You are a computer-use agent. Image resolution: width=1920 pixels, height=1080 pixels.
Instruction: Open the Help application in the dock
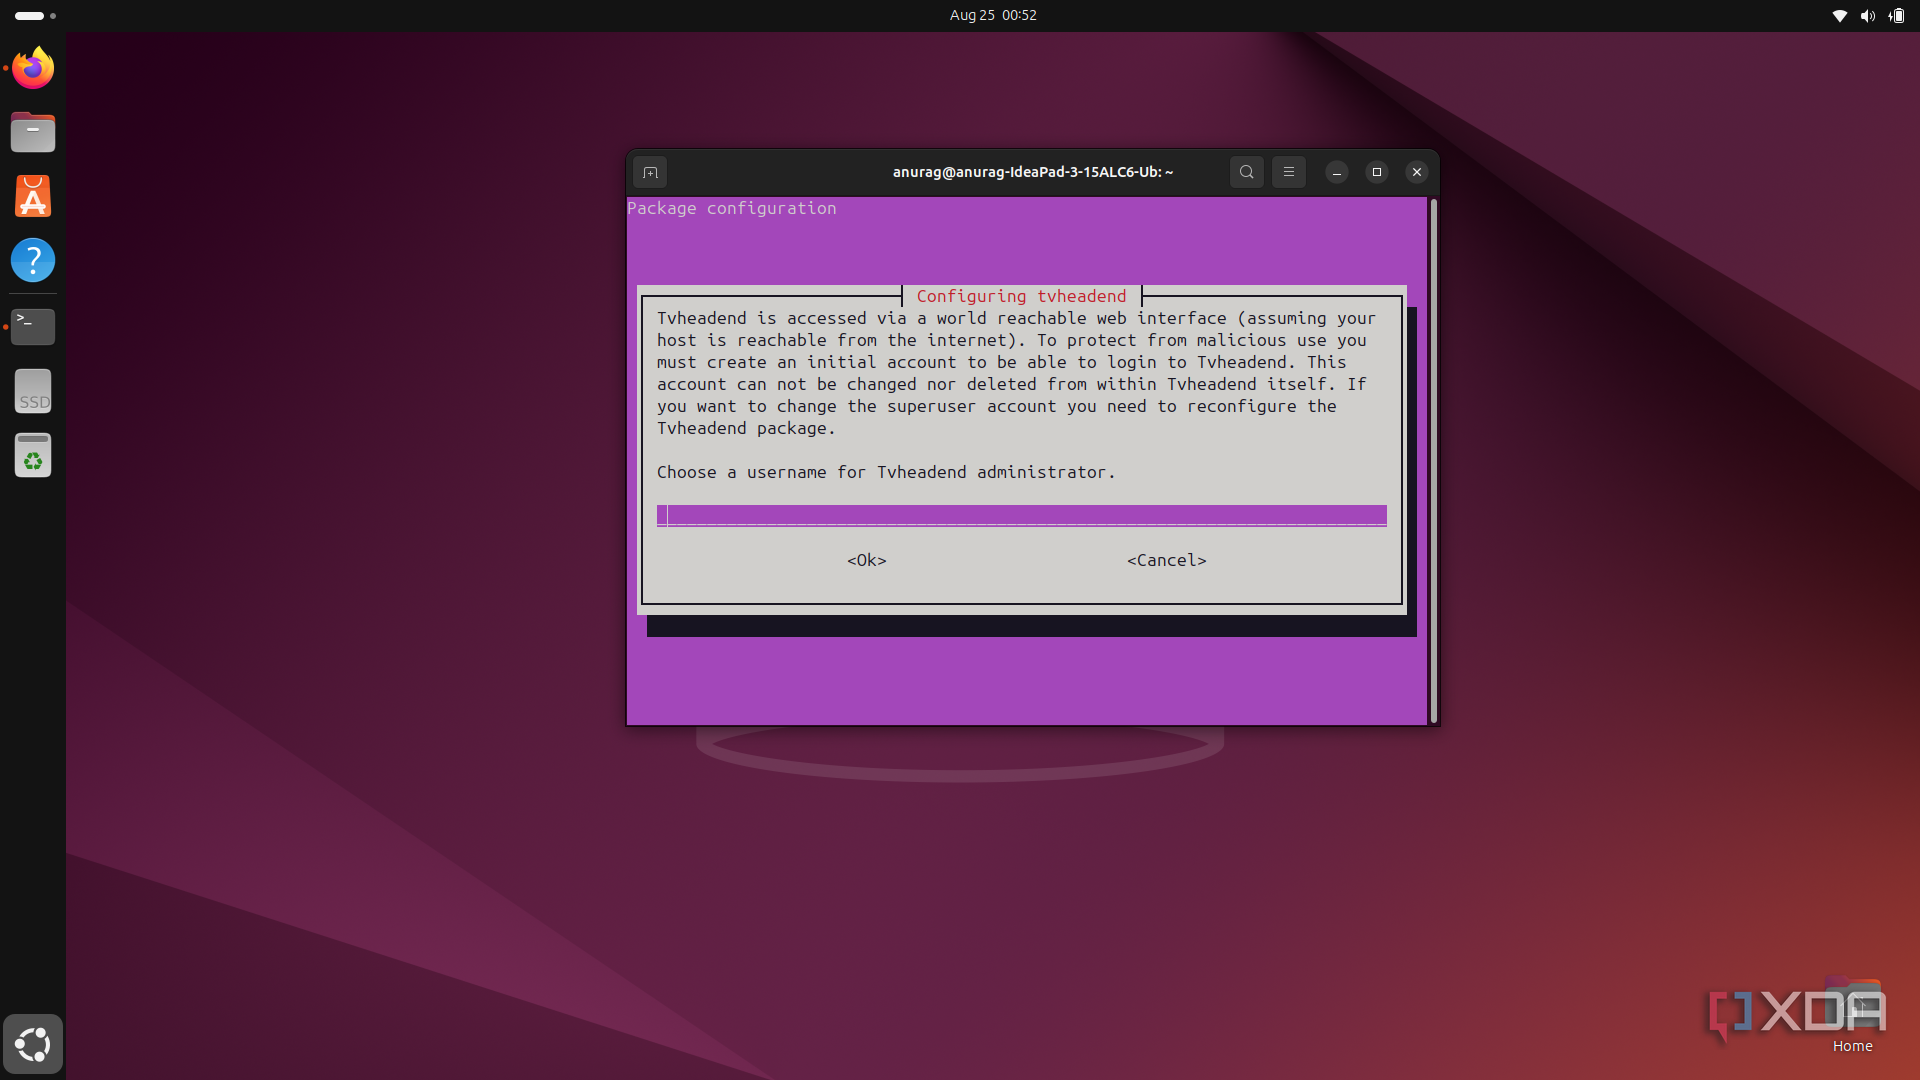[33, 260]
